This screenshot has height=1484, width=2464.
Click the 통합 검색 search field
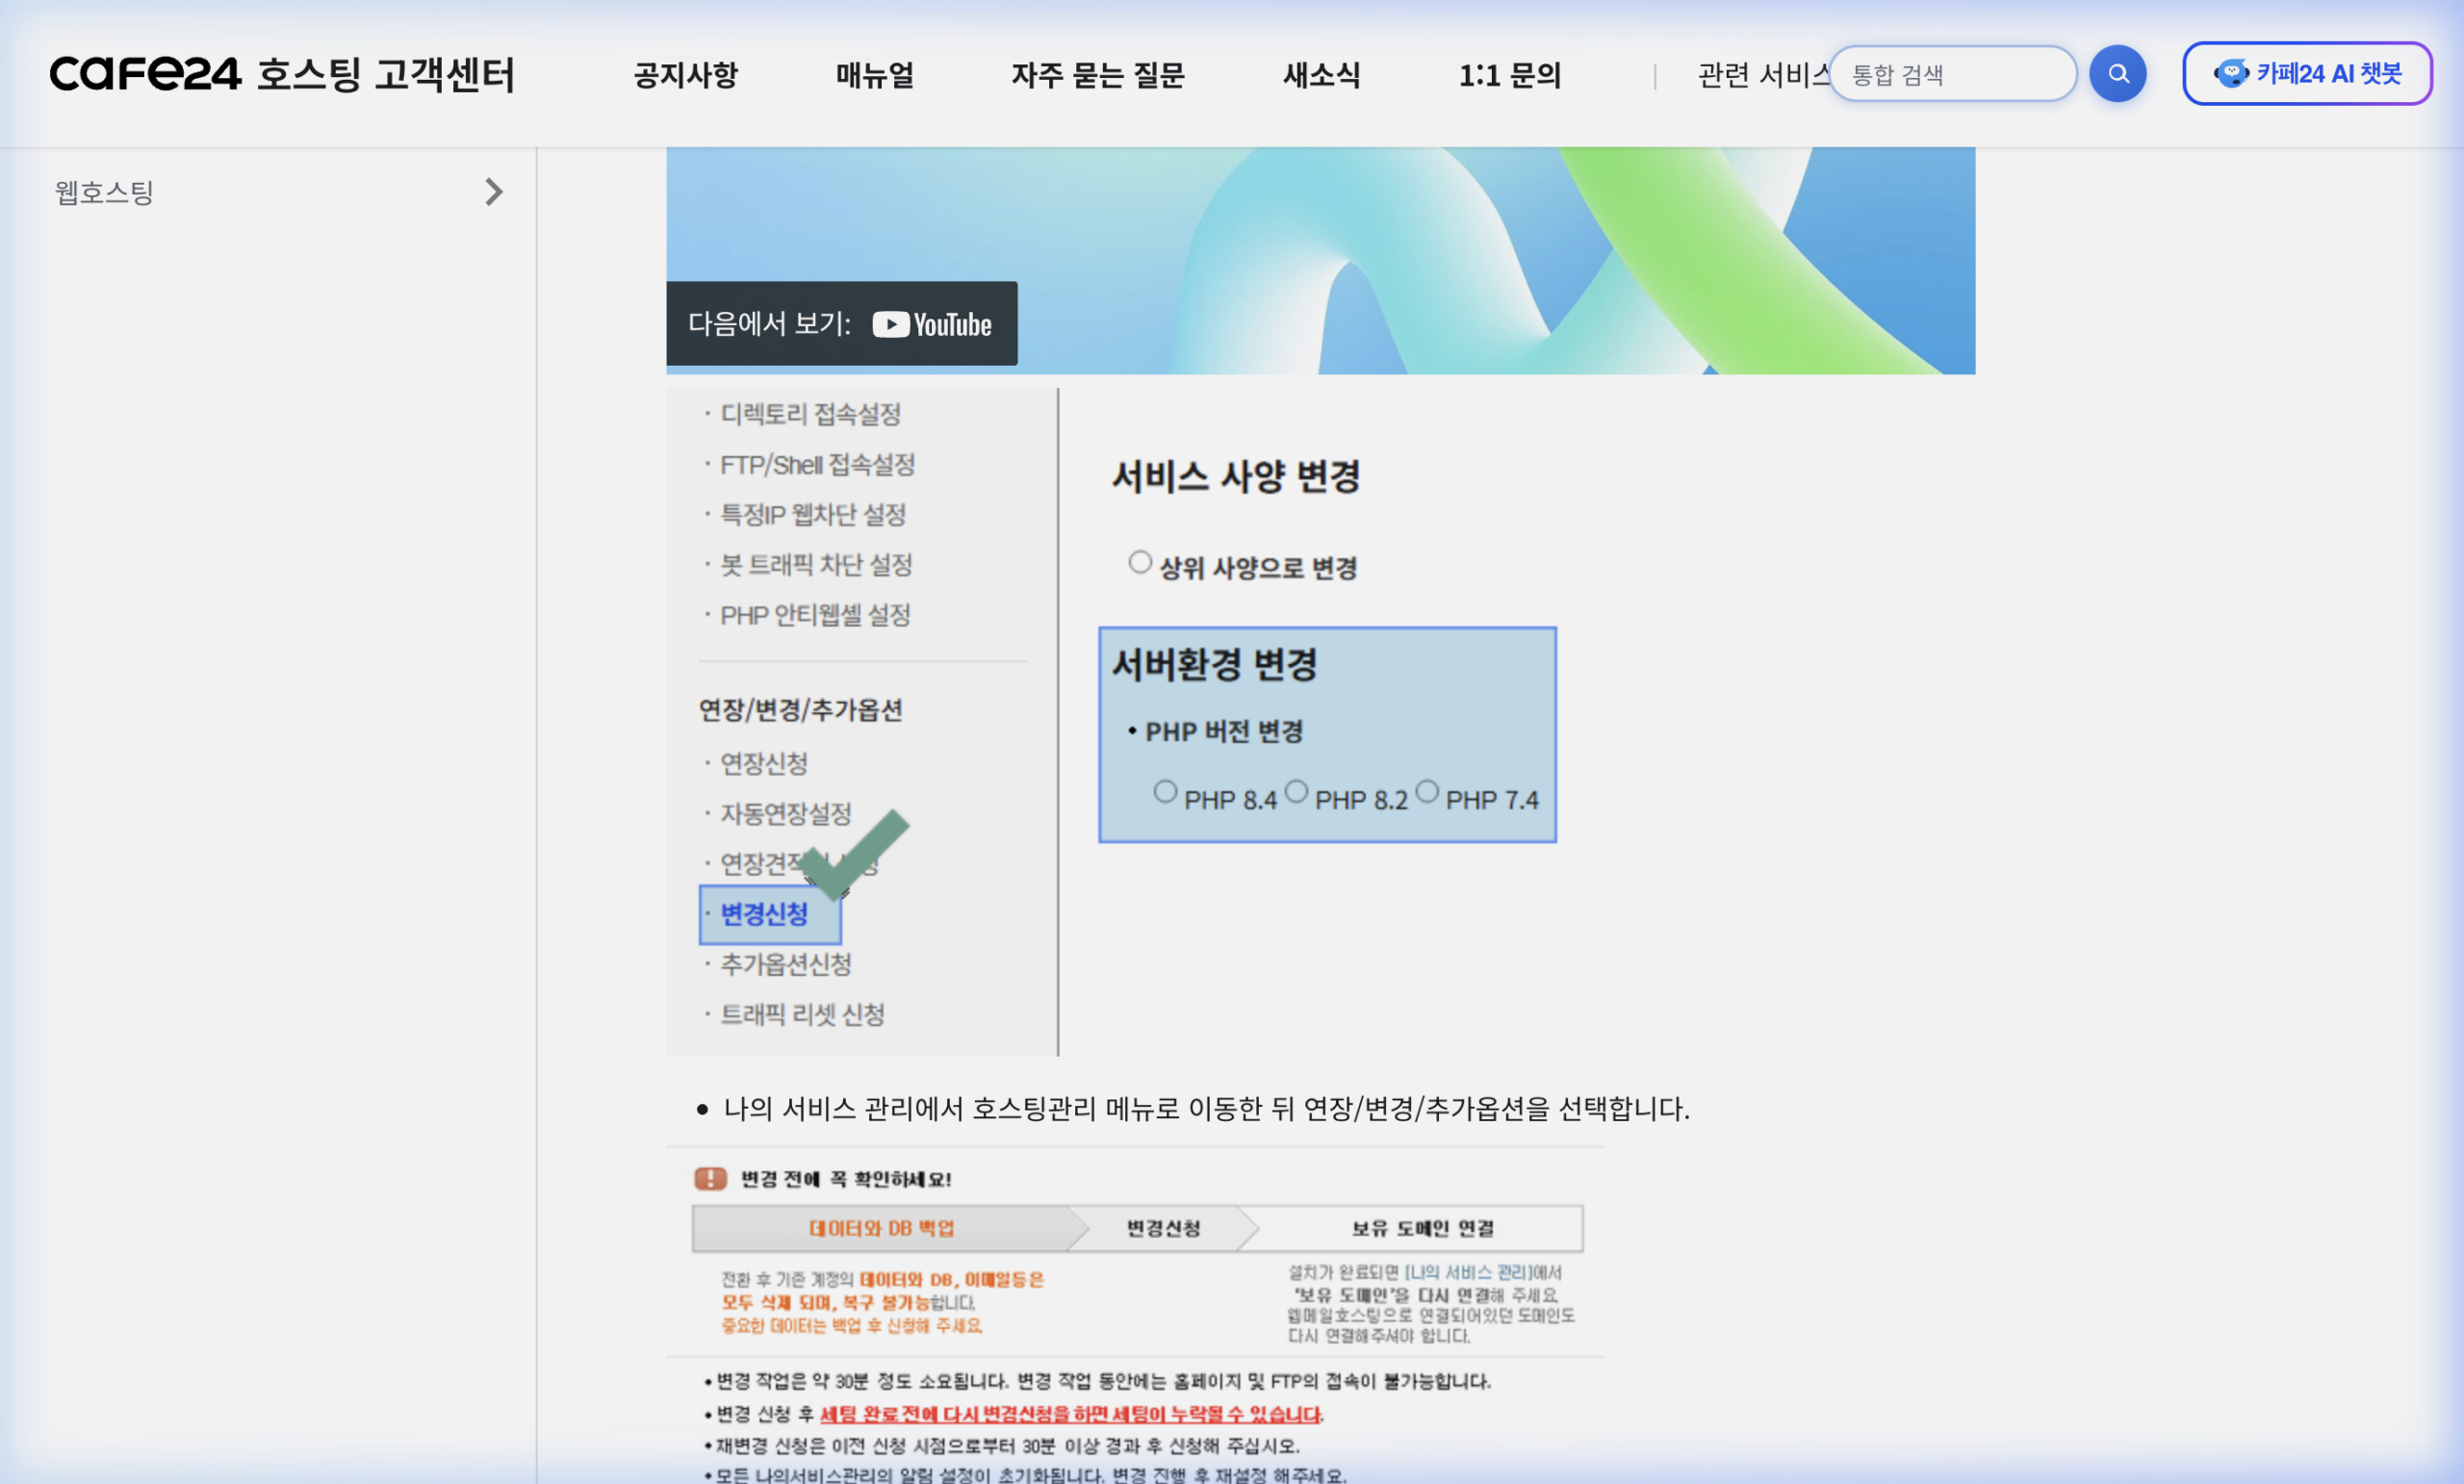click(1952, 73)
